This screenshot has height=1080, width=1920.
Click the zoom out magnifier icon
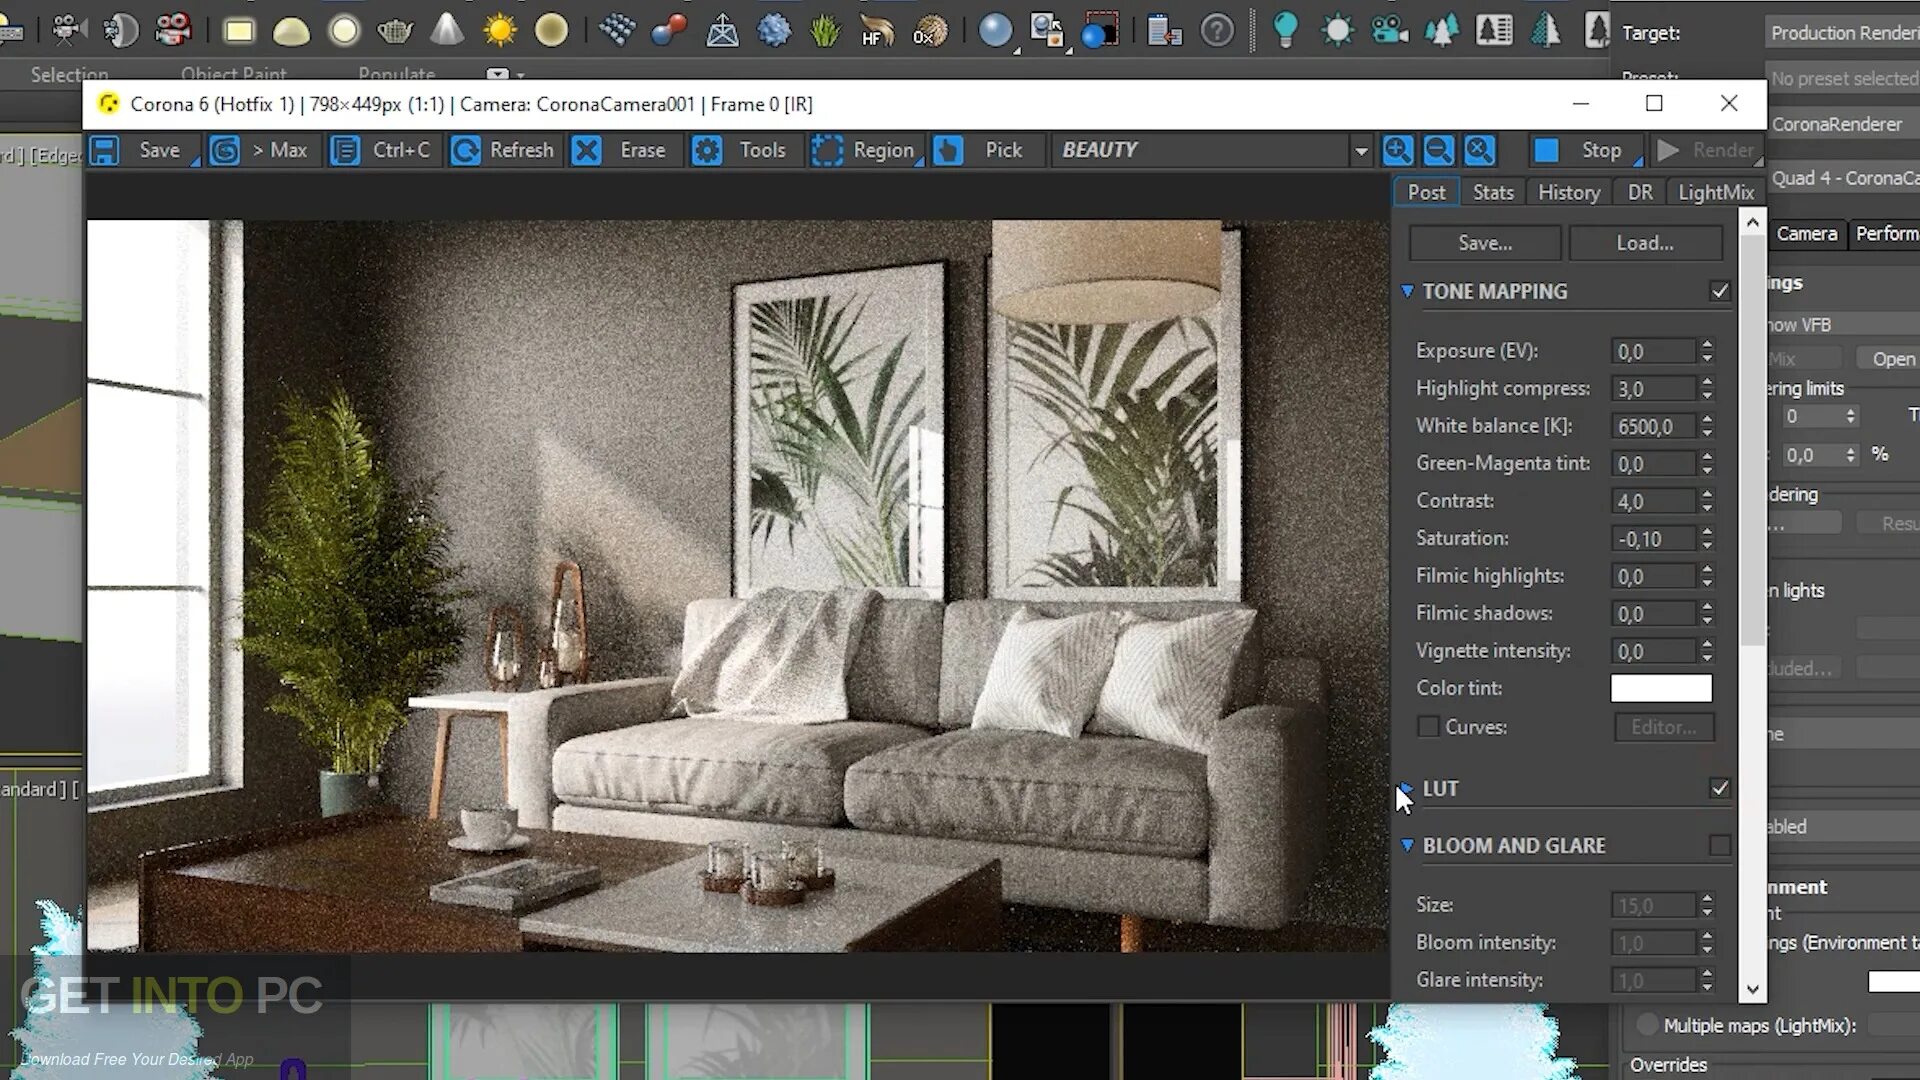coord(1438,150)
